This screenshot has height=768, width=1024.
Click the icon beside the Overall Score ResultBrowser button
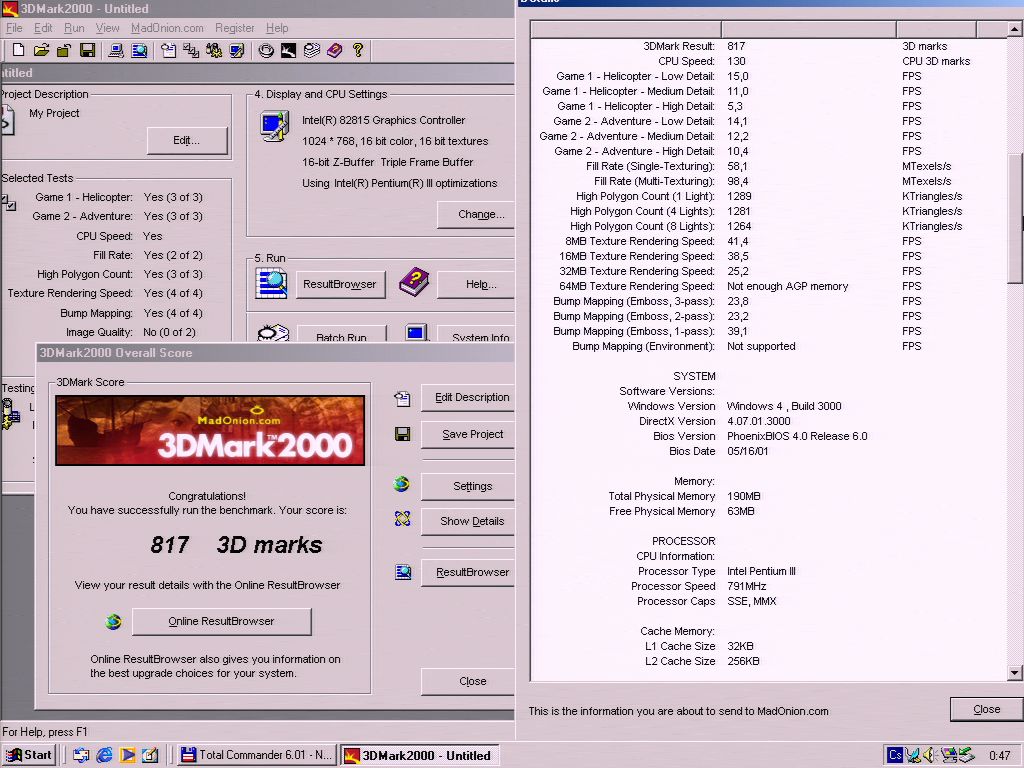[403, 573]
